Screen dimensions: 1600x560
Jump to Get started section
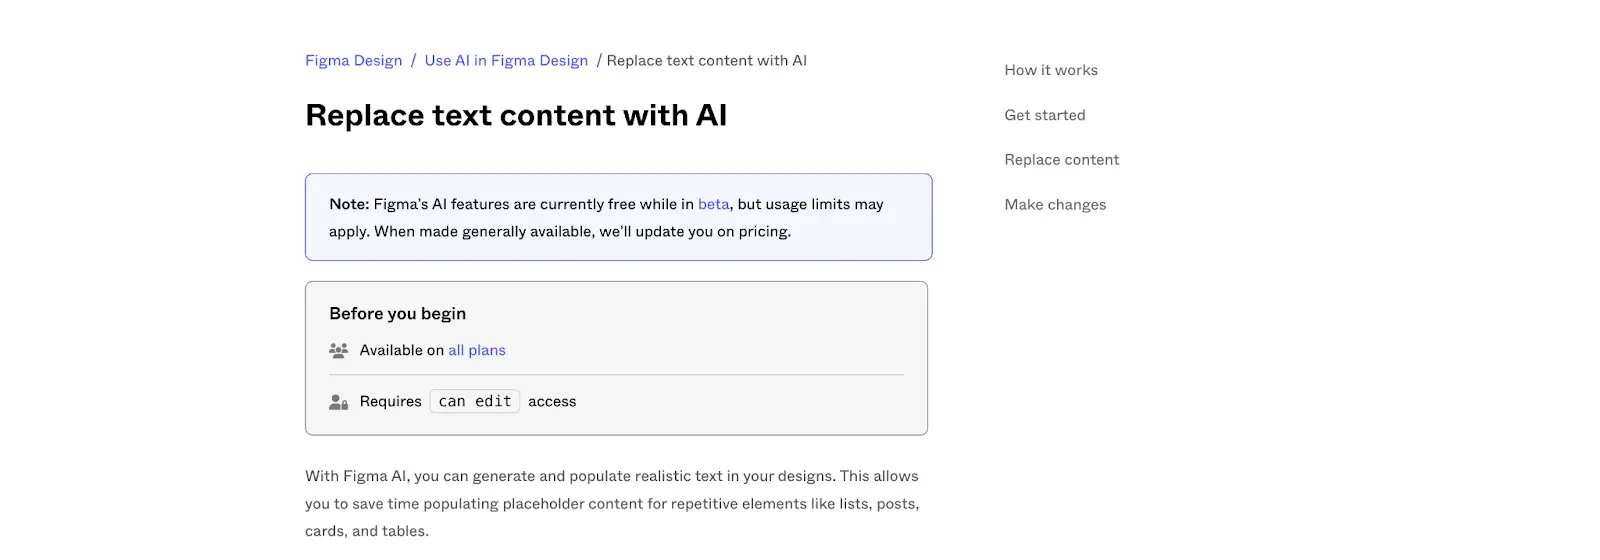pyautogui.click(x=1045, y=115)
